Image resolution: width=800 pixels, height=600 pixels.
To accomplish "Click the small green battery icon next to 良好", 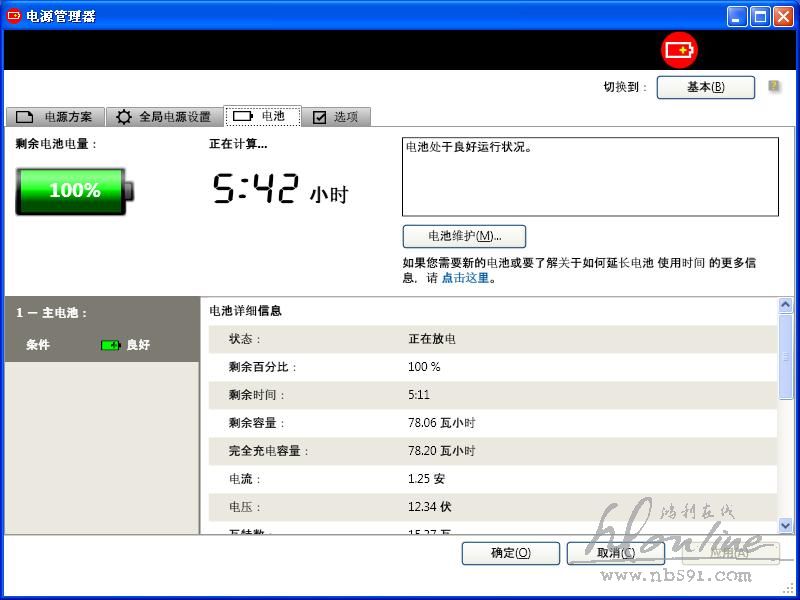I will pyautogui.click(x=111, y=345).
